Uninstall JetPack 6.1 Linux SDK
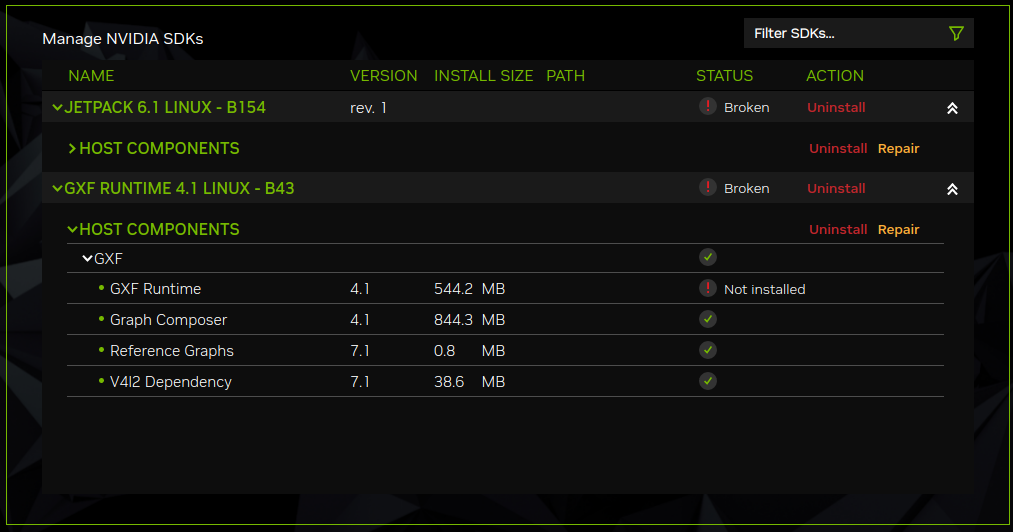The width and height of the screenshot is (1013, 532). (836, 108)
